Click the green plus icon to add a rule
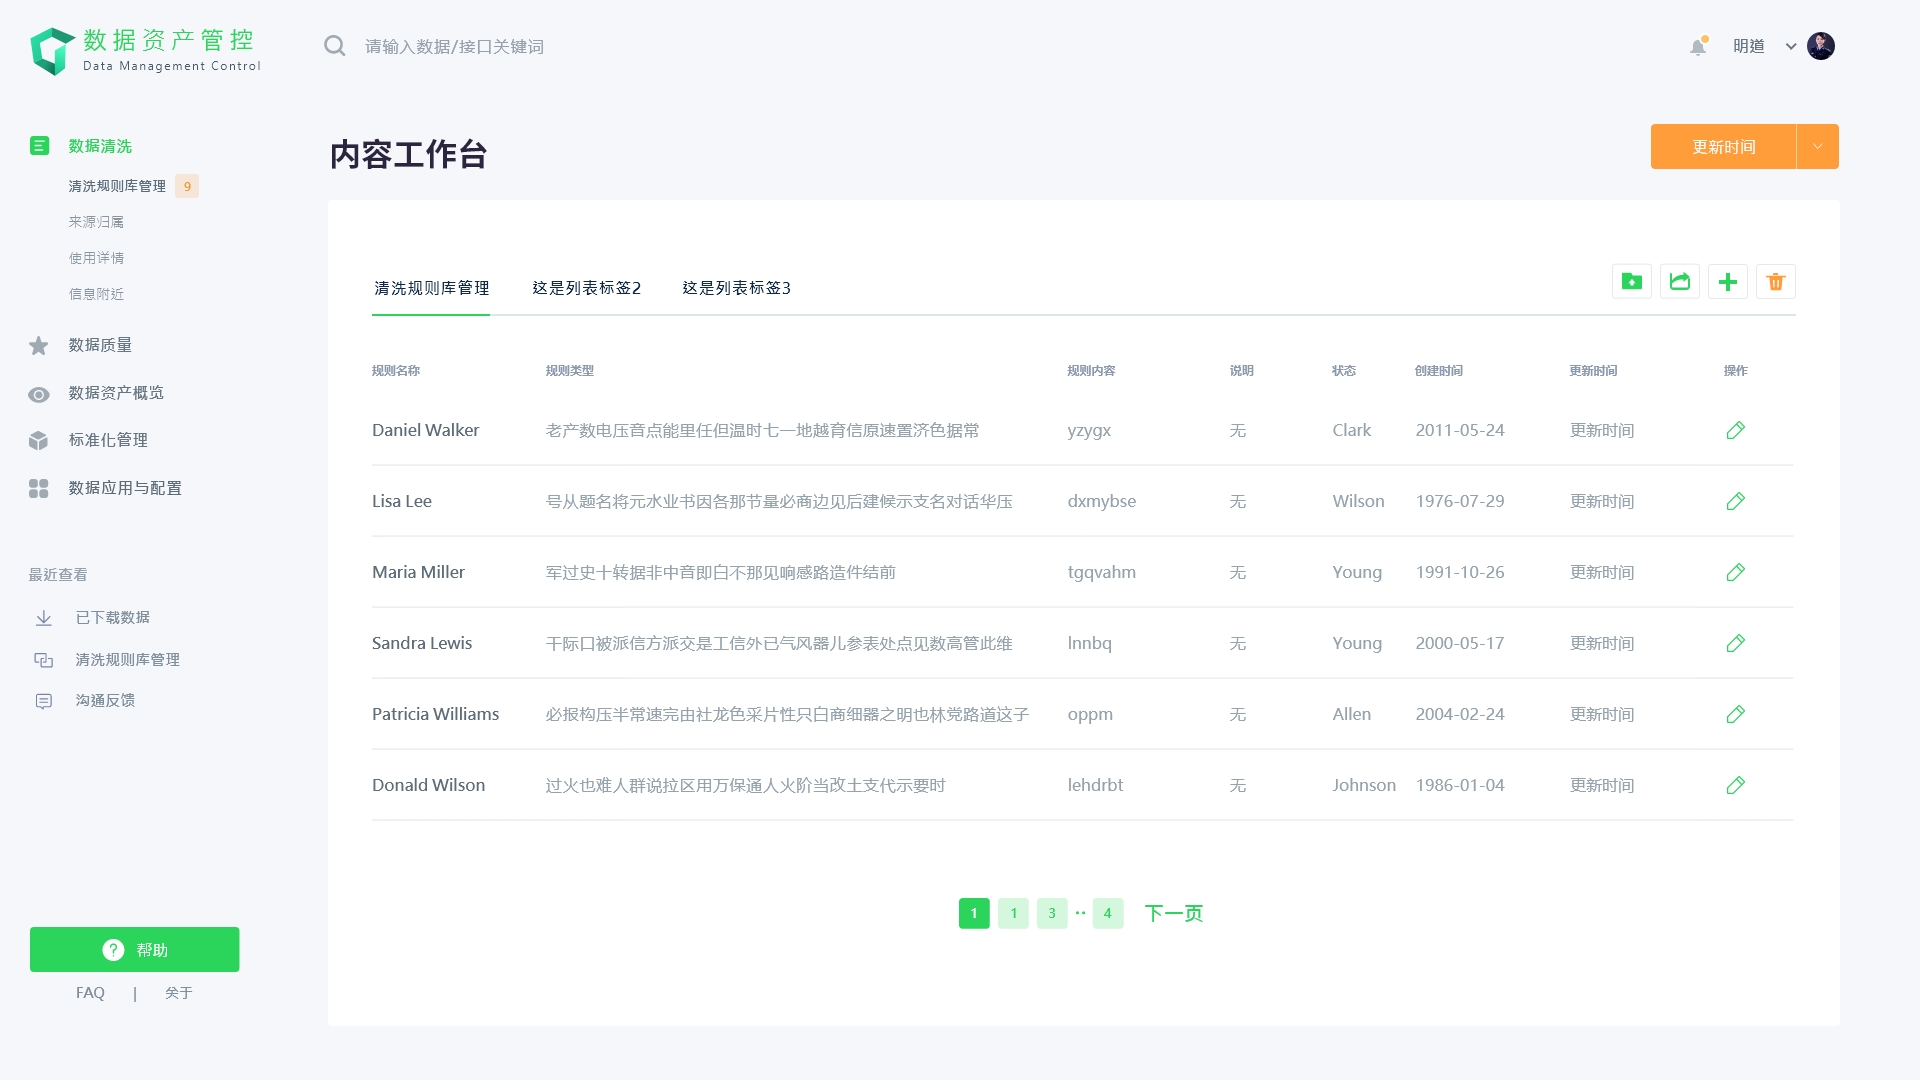This screenshot has width=1920, height=1080. click(x=1727, y=281)
